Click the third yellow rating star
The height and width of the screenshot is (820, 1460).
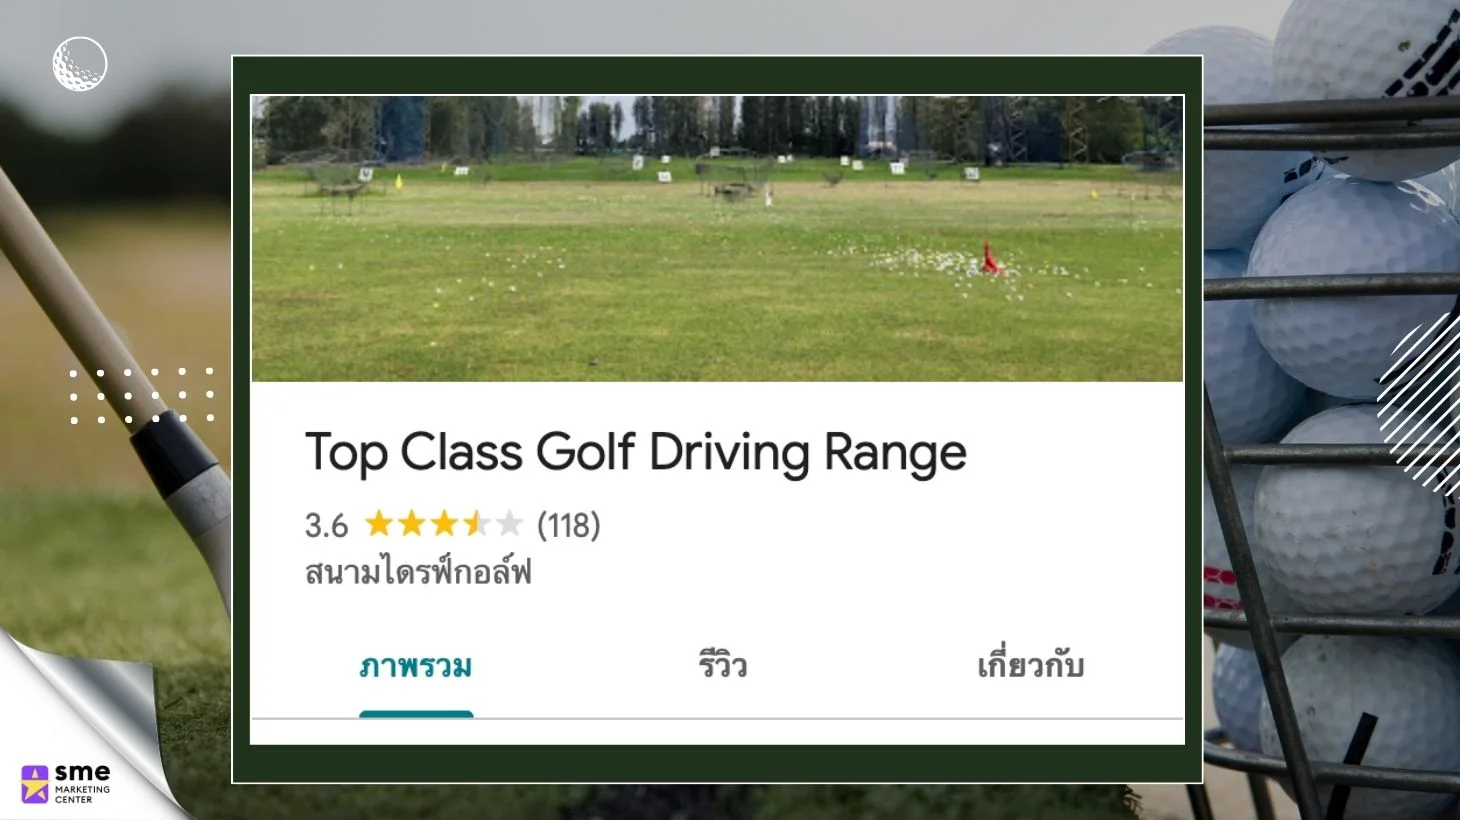[x=444, y=523]
